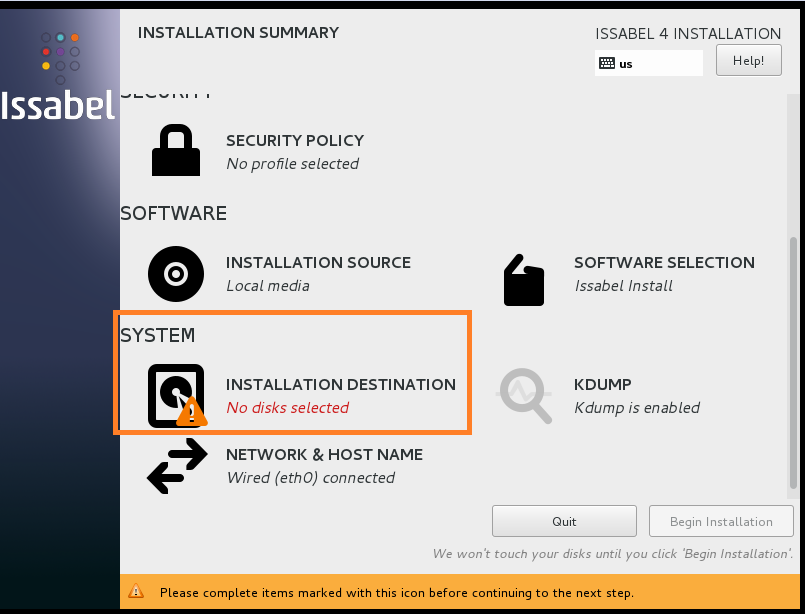Viewport: 805px width, 614px height.
Task: Click the Kdump magnifying glass icon
Action: (525, 396)
